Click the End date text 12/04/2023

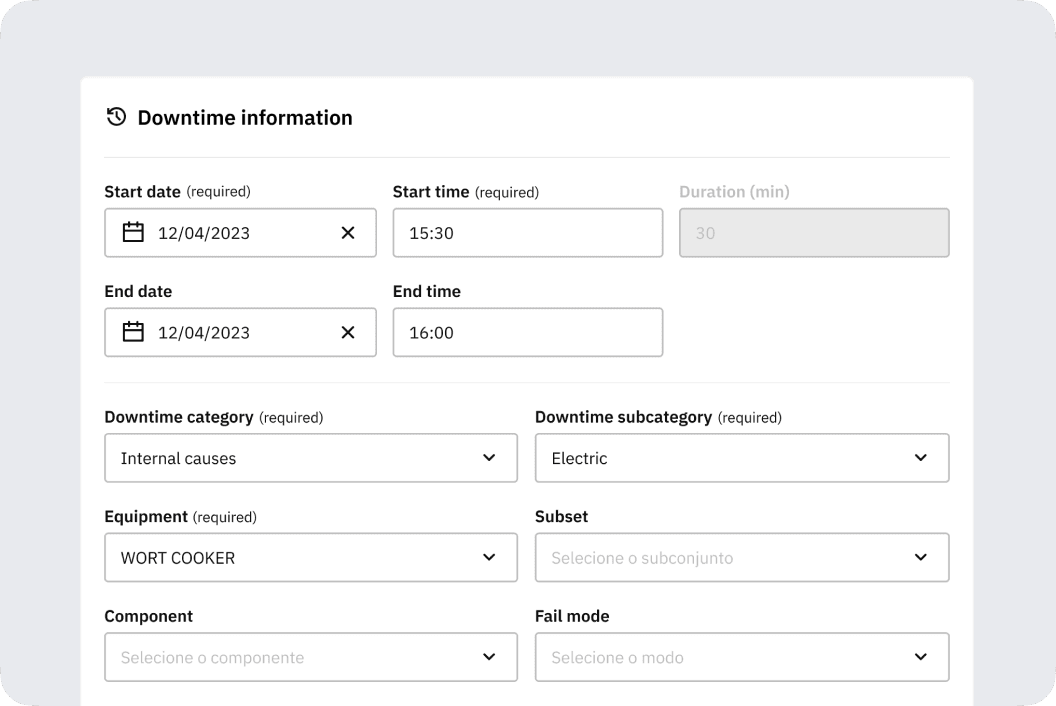pos(204,332)
